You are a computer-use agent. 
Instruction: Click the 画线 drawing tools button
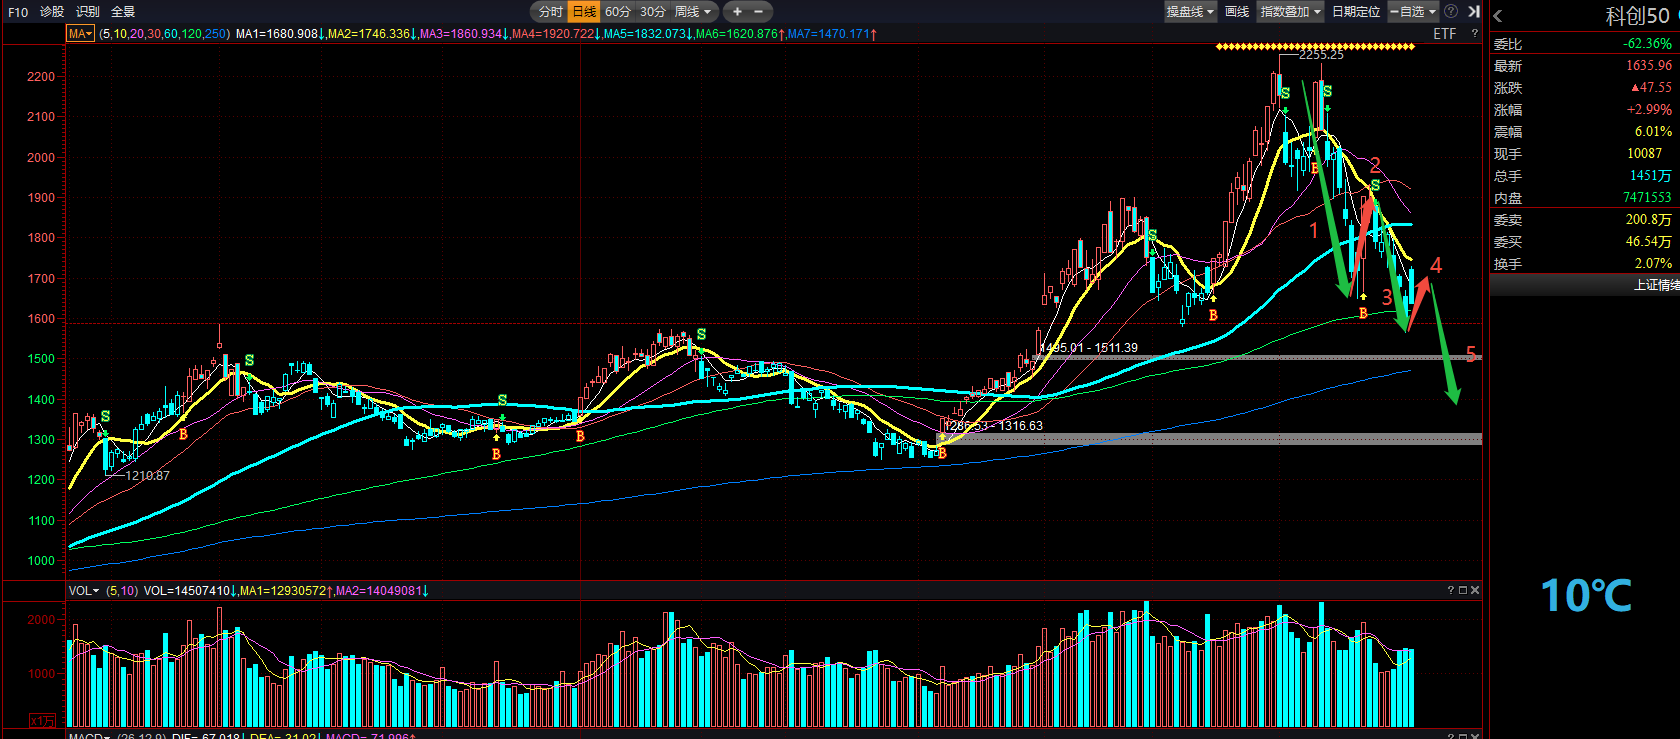(1237, 12)
